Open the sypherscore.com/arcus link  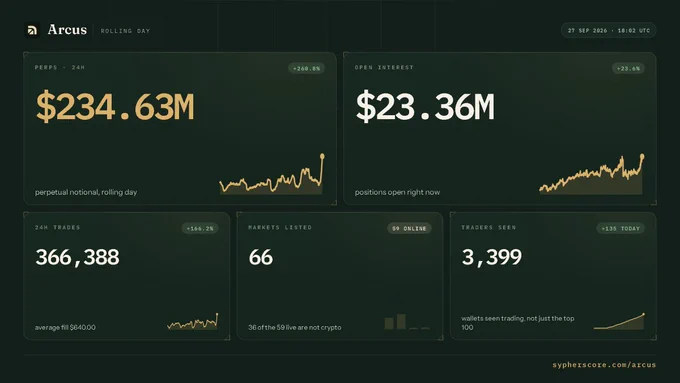point(604,365)
